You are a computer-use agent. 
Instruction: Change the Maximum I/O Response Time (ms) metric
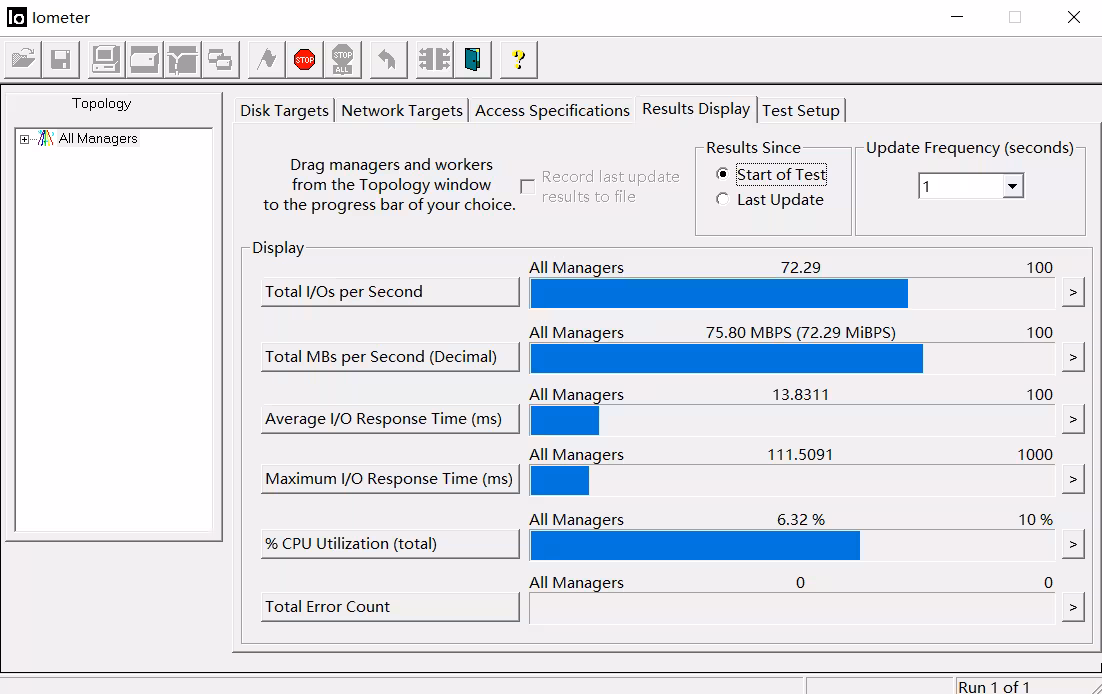pos(390,479)
